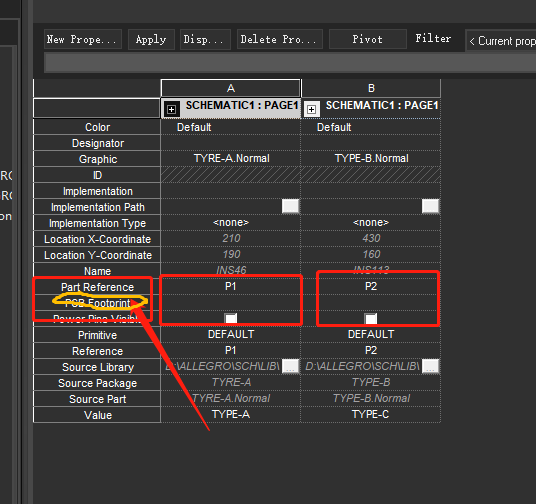Image resolution: width=536 pixels, height=504 pixels.
Task: Select the PCB Footprint row header
Action: click(x=97, y=303)
